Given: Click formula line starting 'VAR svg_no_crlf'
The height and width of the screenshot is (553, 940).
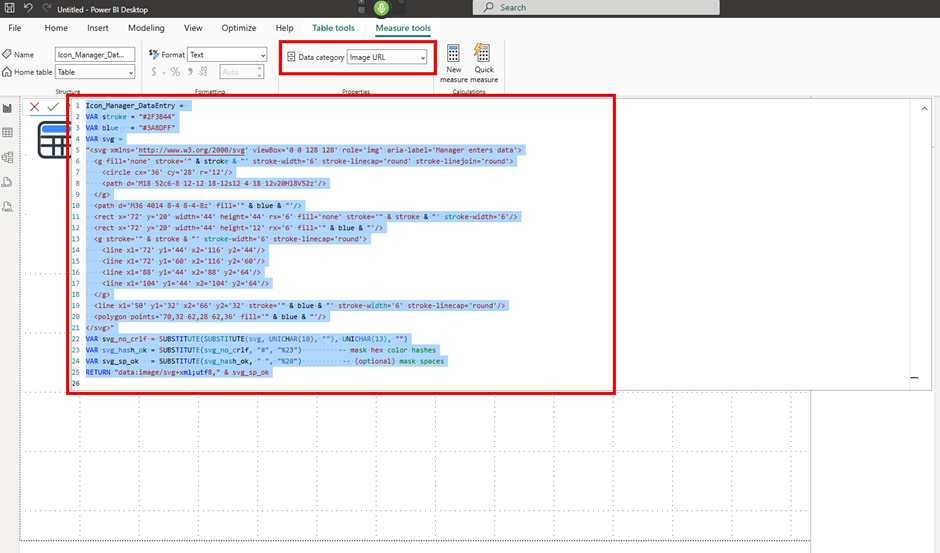Looking at the screenshot, I should click(246, 339).
